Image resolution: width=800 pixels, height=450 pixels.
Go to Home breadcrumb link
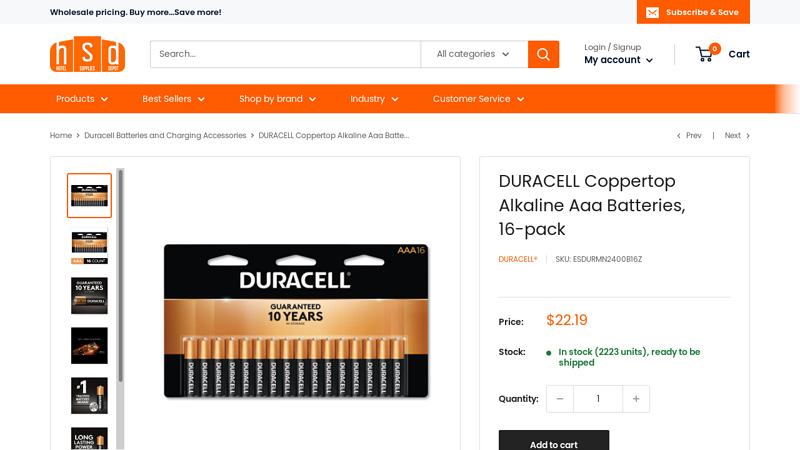point(61,135)
